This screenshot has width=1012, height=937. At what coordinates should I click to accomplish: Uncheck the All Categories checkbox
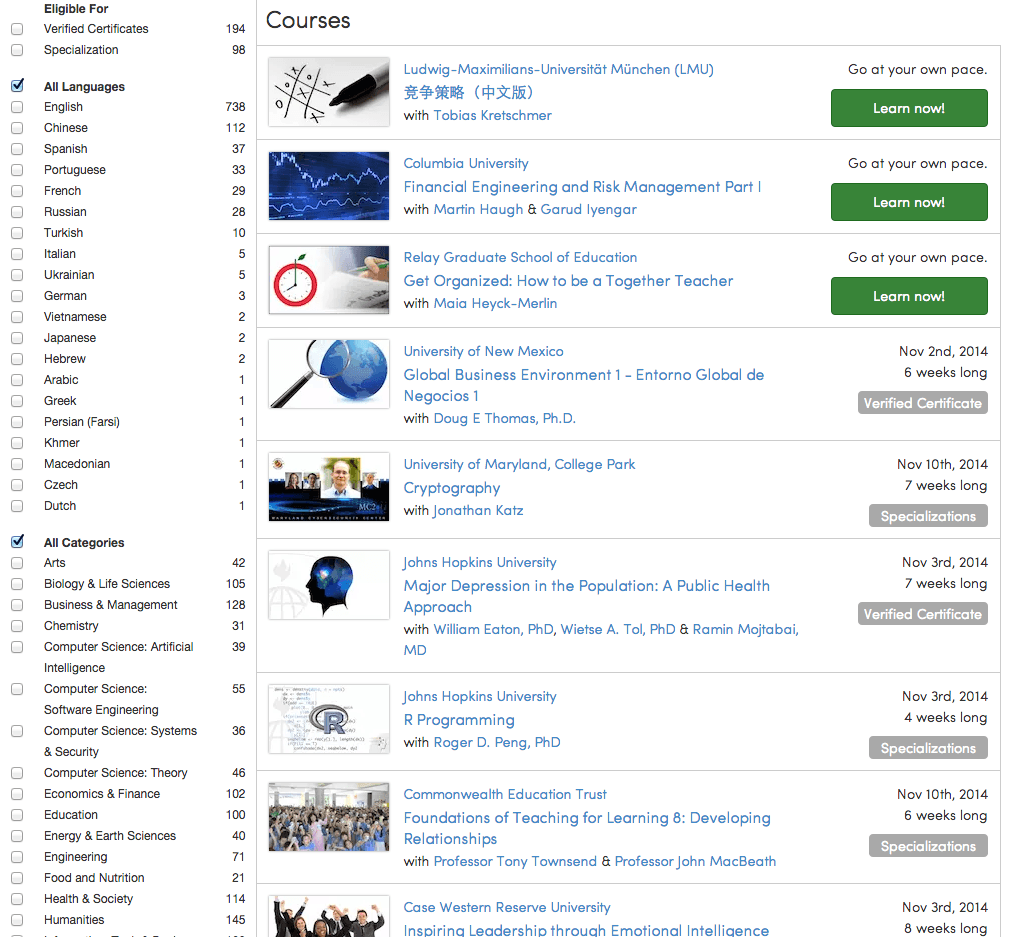pyautogui.click(x=17, y=541)
